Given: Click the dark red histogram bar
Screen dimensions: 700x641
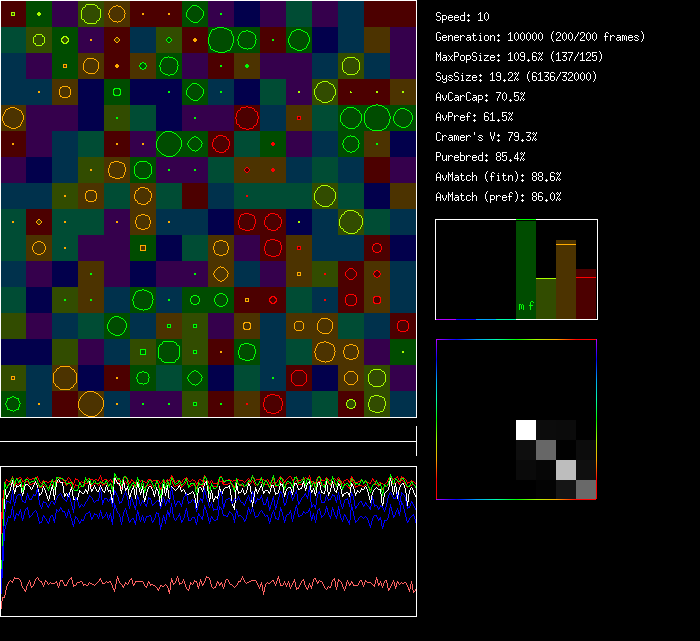Looking at the screenshot, I should pos(586,294).
